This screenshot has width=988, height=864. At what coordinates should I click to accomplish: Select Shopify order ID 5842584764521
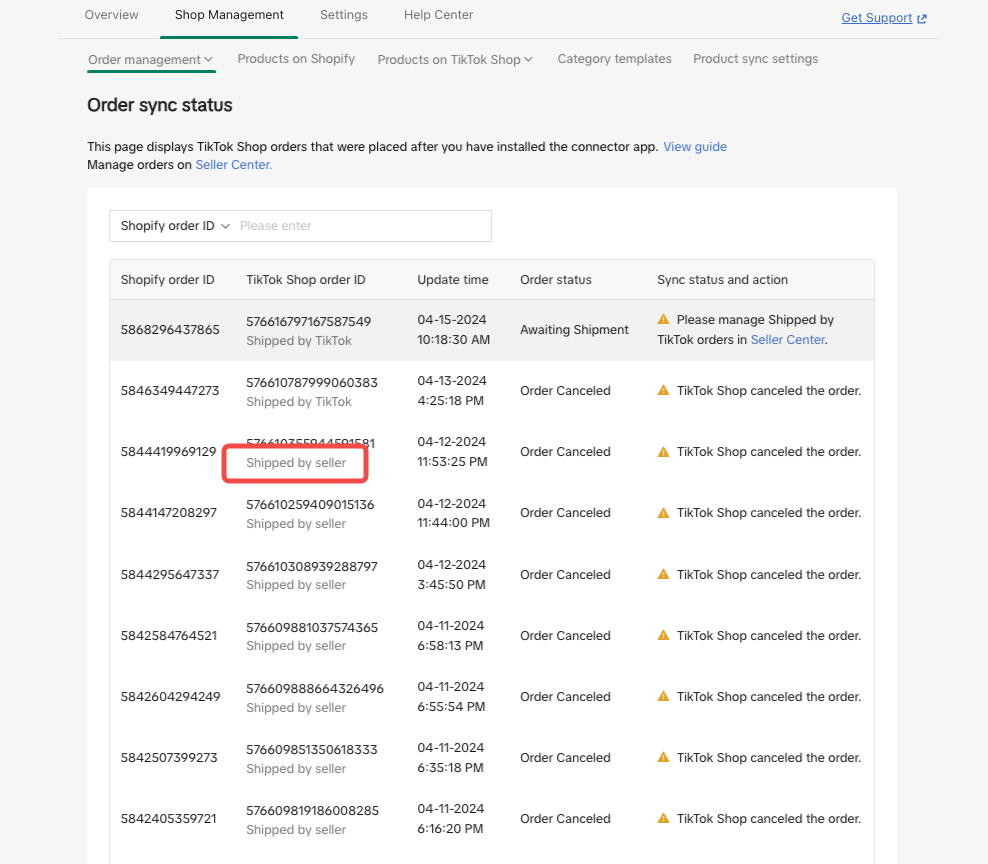(x=168, y=636)
